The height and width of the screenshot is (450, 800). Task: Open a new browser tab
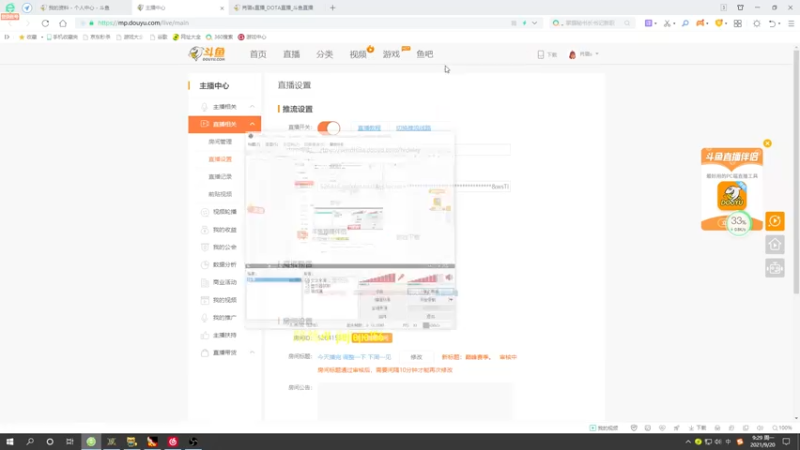[x=333, y=8]
